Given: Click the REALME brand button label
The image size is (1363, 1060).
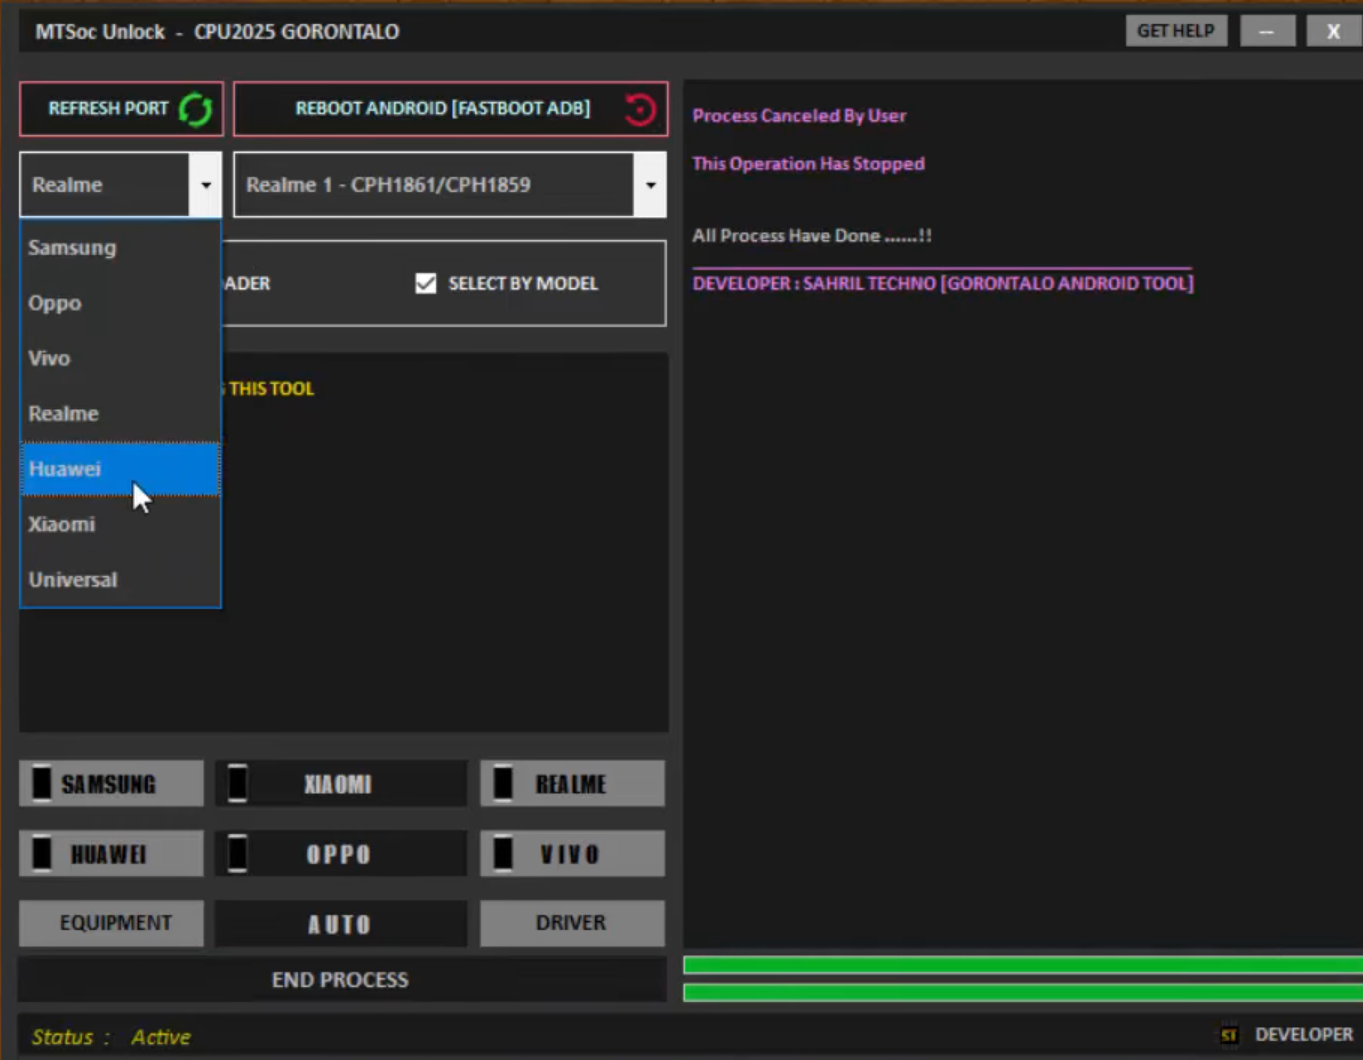Looking at the screenshot, I should [x=571, y=785].
